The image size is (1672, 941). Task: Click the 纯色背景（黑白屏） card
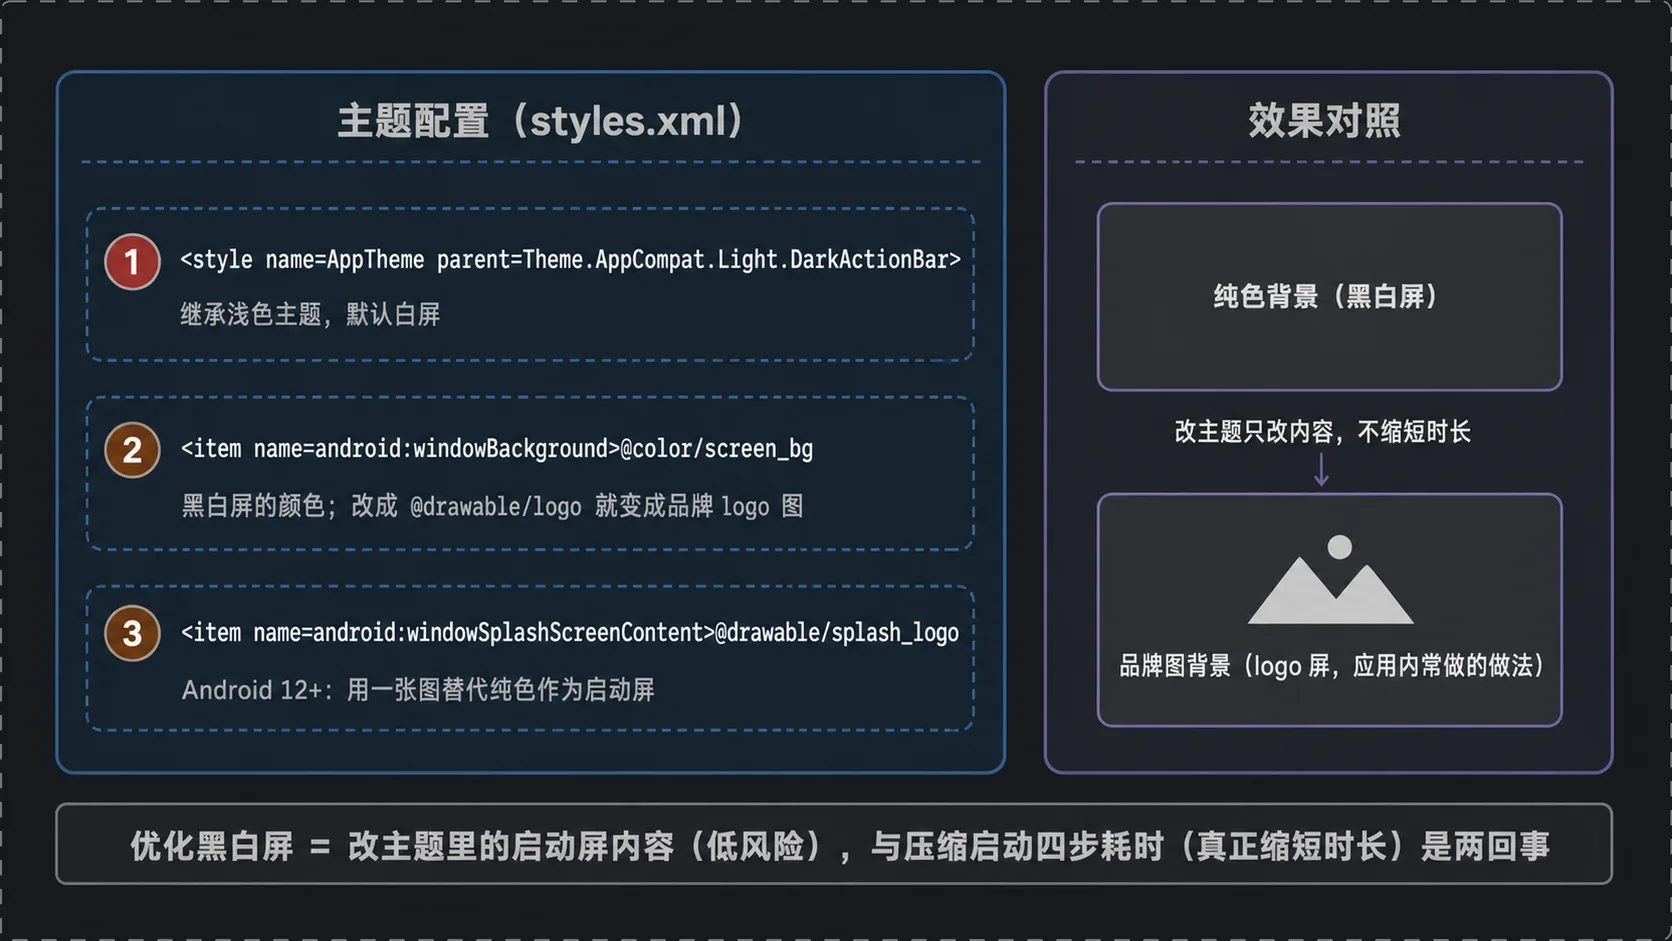pyautogui.click(x=1329, y=297)
